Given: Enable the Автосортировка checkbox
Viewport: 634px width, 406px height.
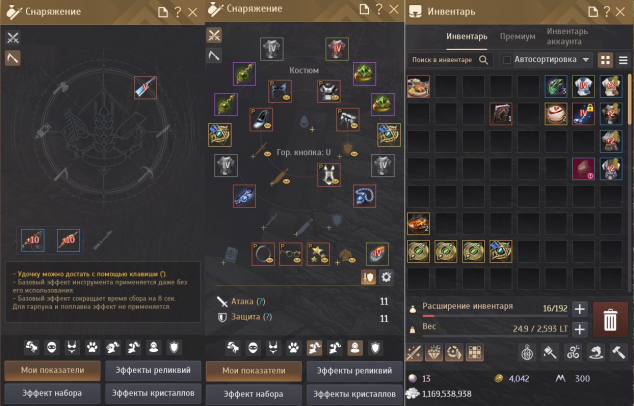Looking at the screenshot, I should 507,60.
